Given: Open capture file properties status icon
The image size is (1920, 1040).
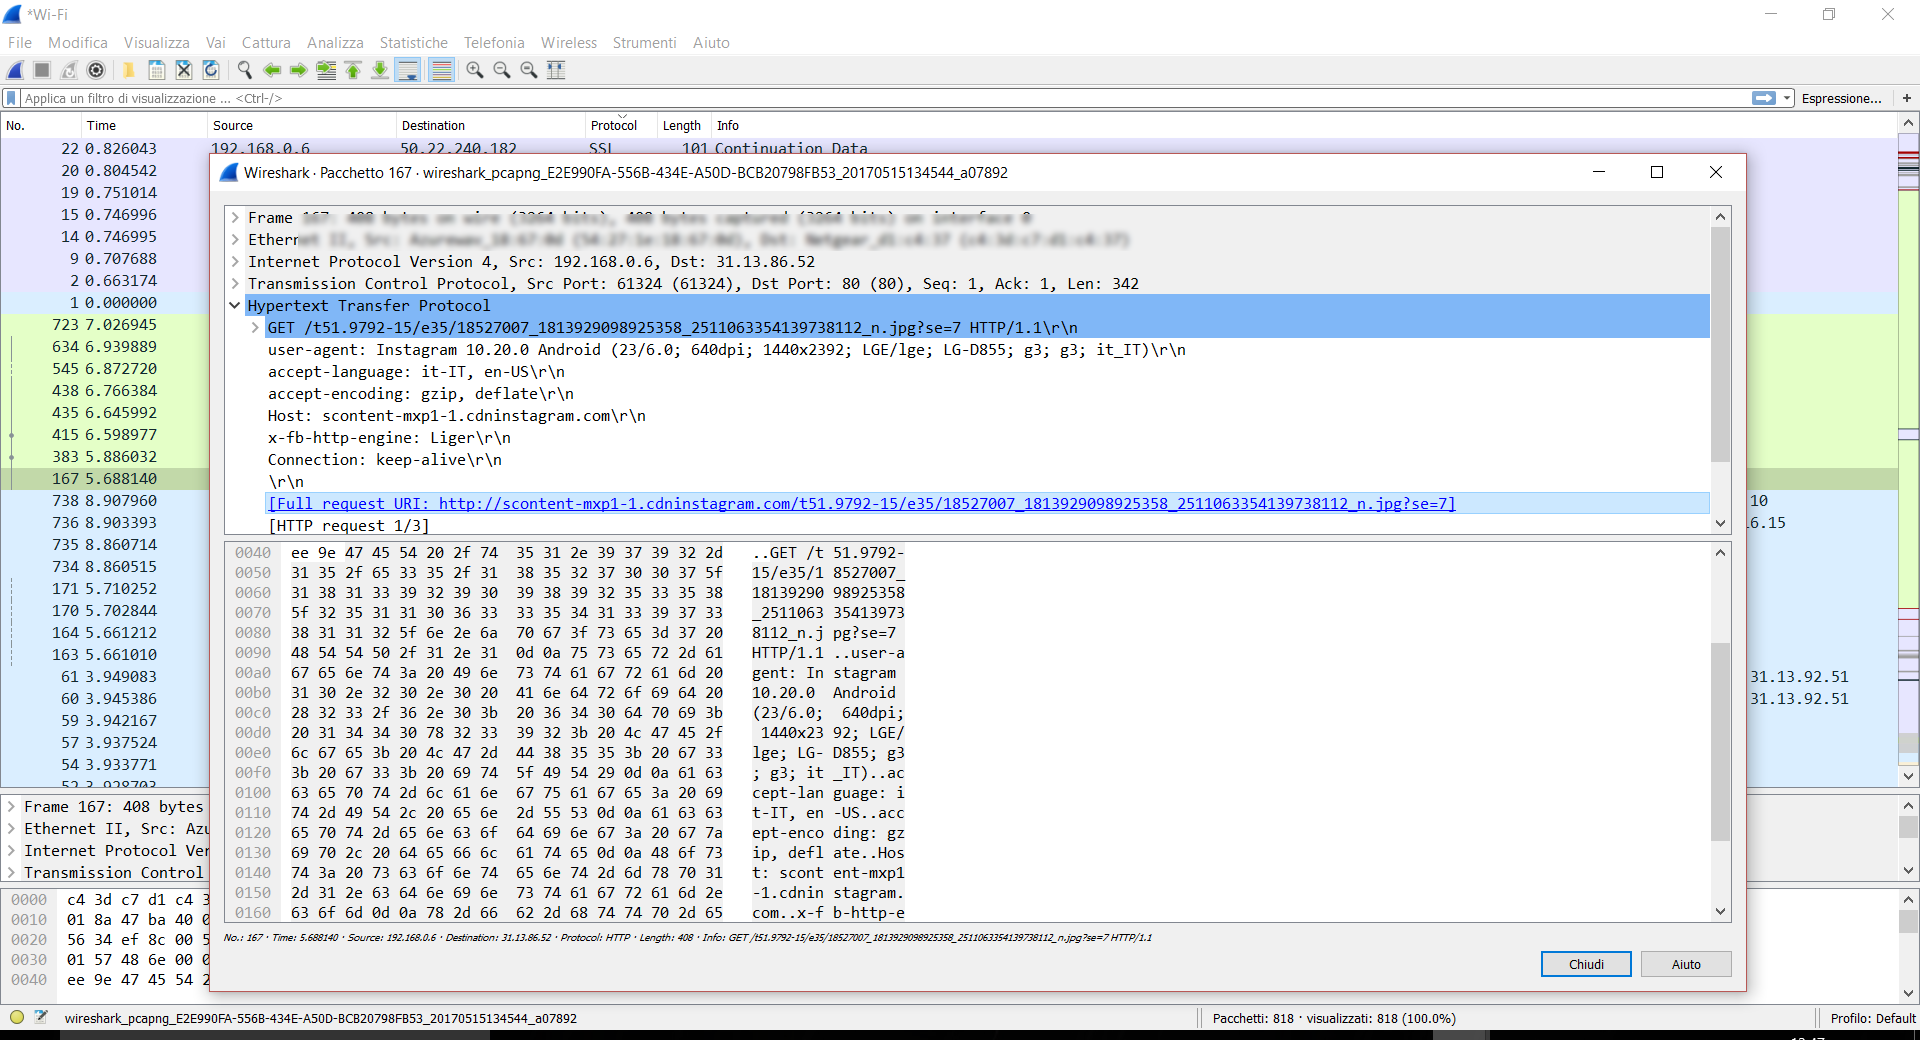Looking at the screenshot, I should [41, 1018].
